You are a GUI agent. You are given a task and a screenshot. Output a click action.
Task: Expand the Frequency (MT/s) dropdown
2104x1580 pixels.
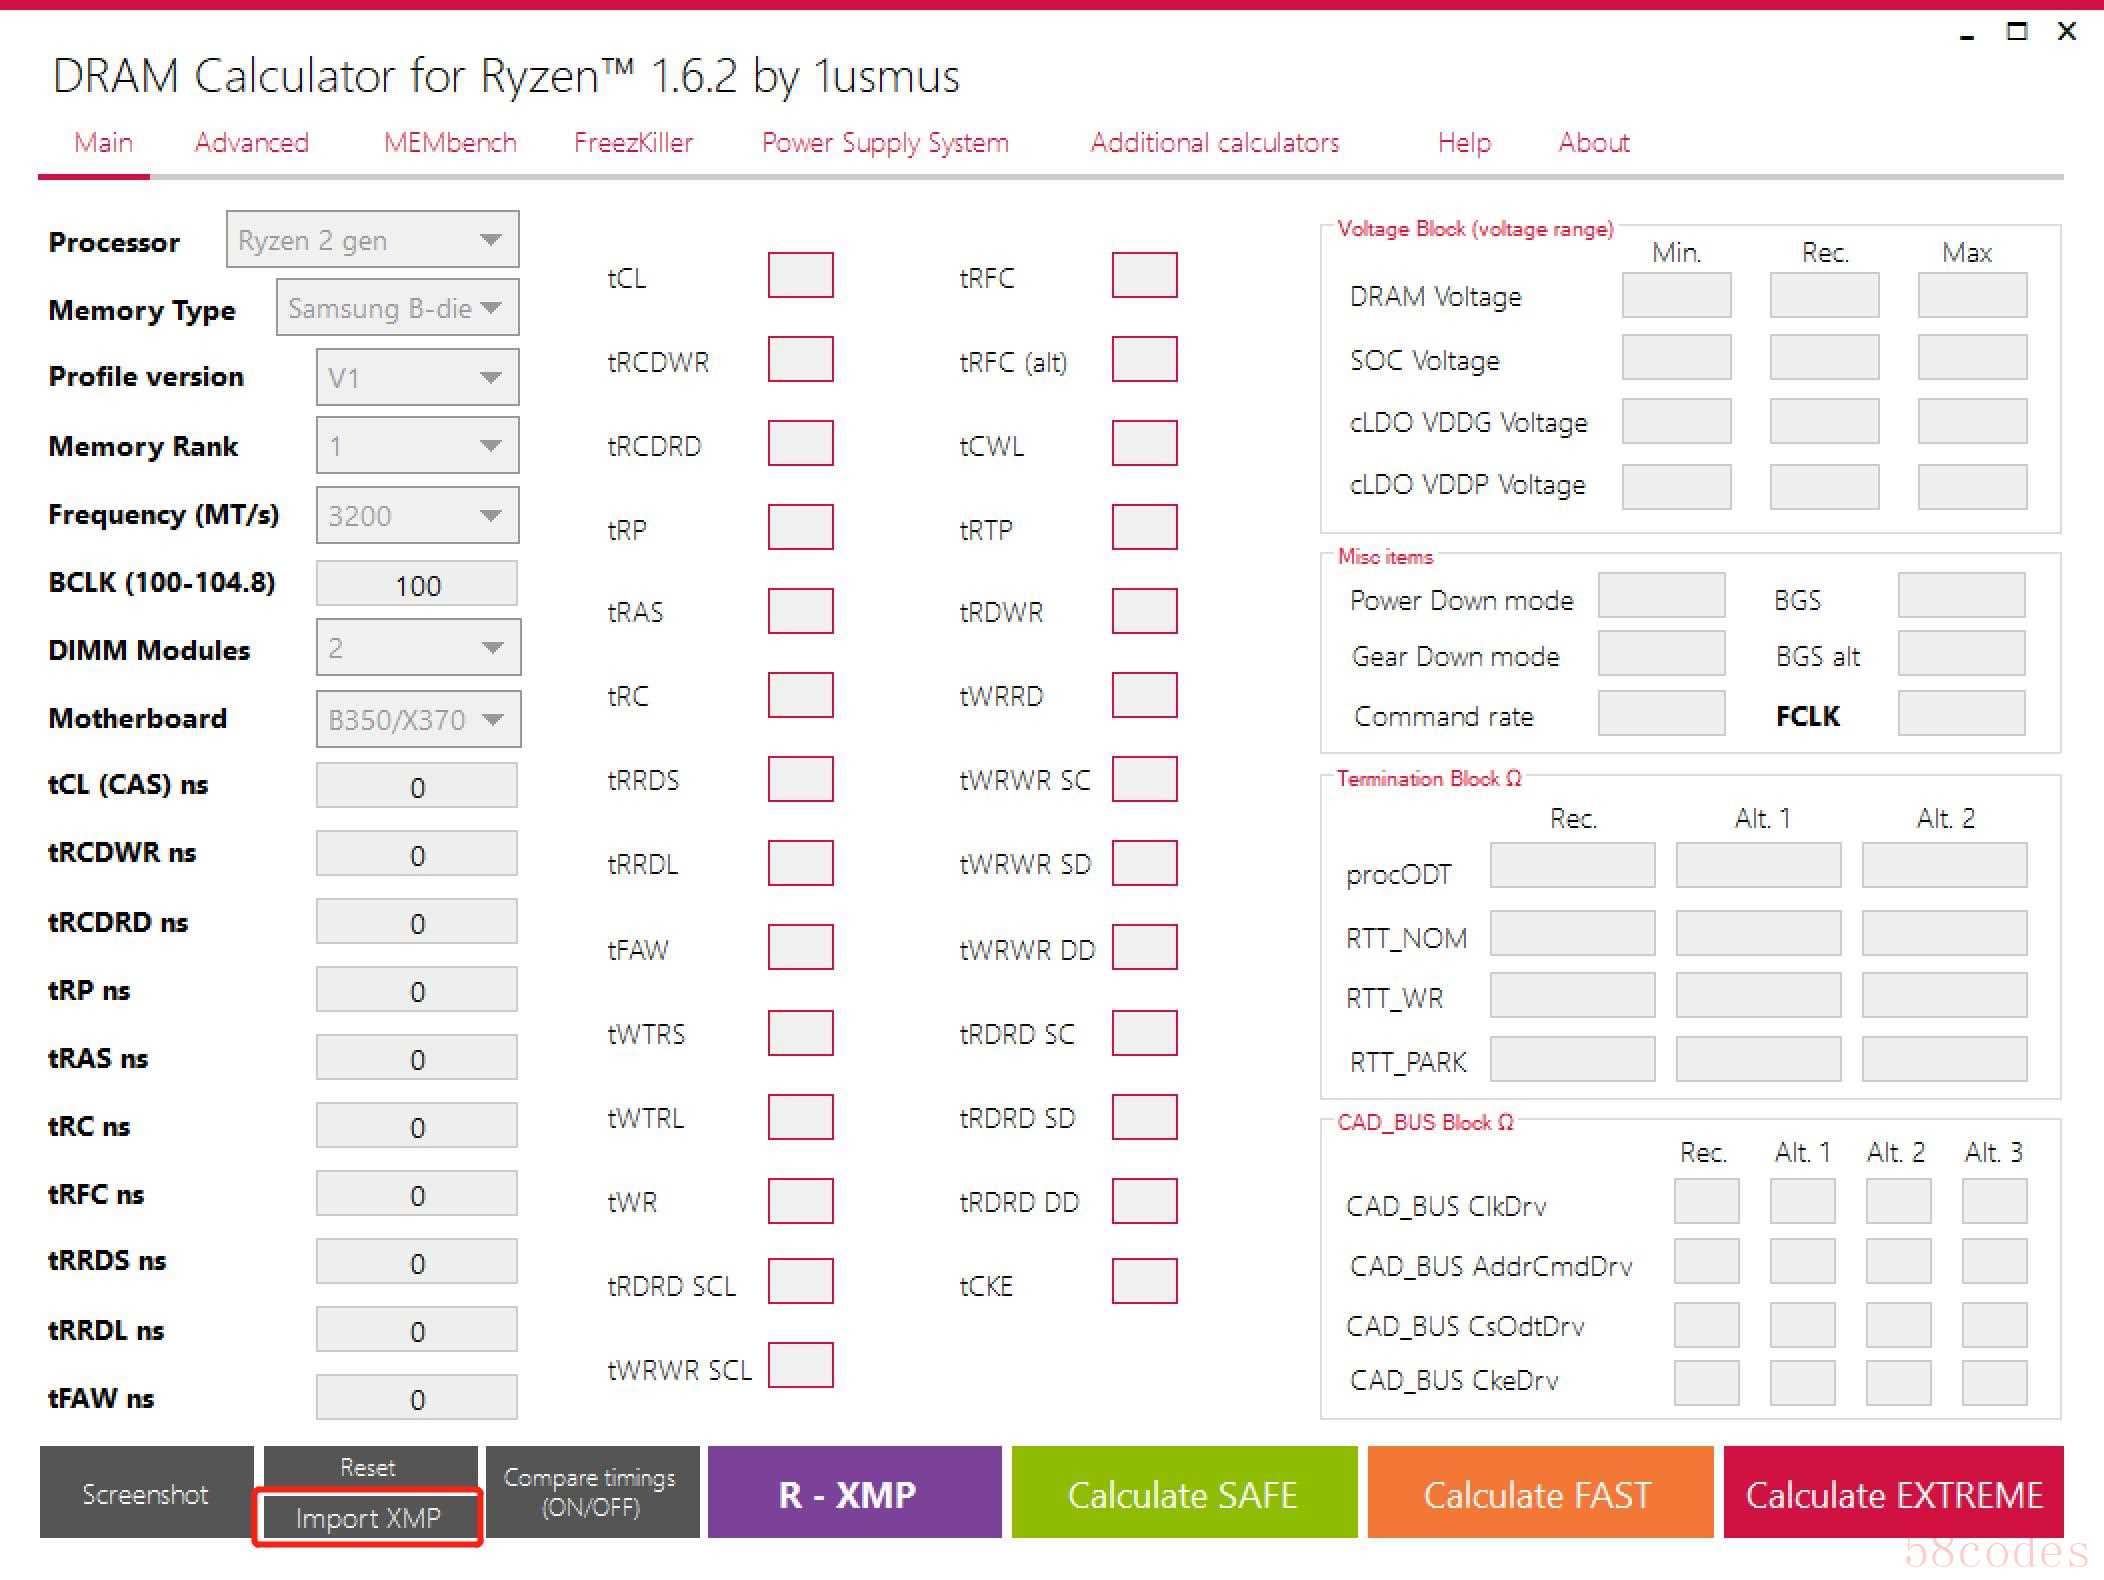417,515
